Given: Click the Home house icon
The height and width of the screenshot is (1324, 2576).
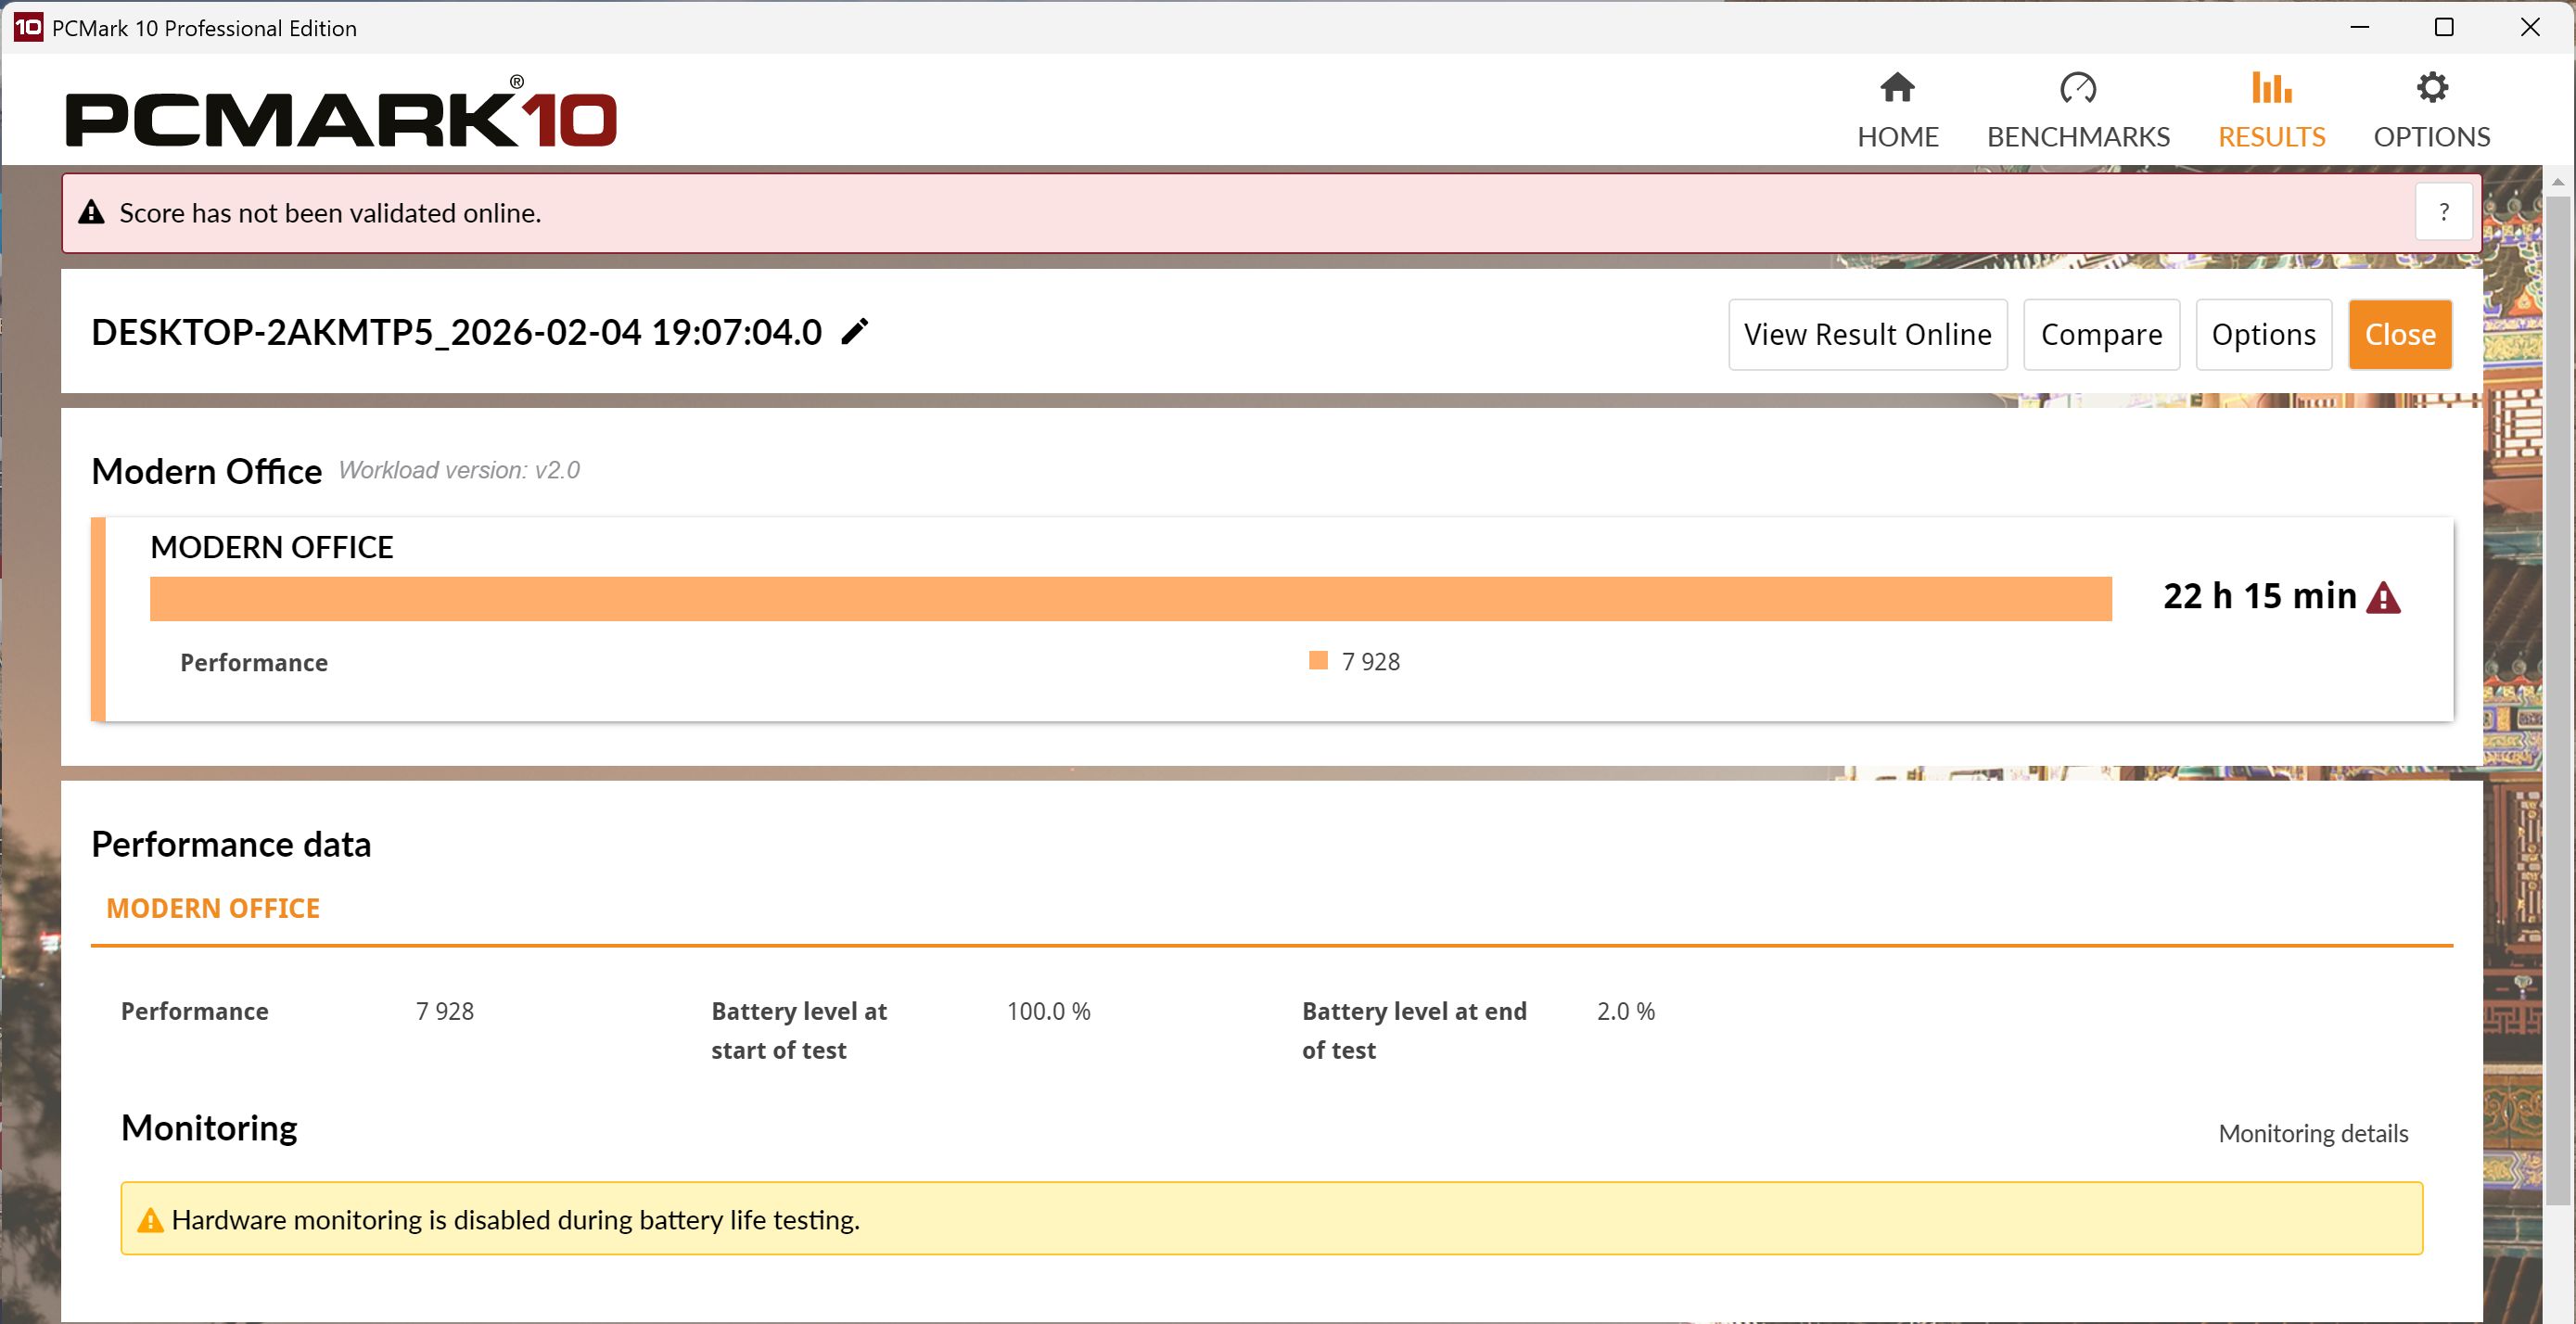Looking at the screenshot, I should coord(1897,88).
